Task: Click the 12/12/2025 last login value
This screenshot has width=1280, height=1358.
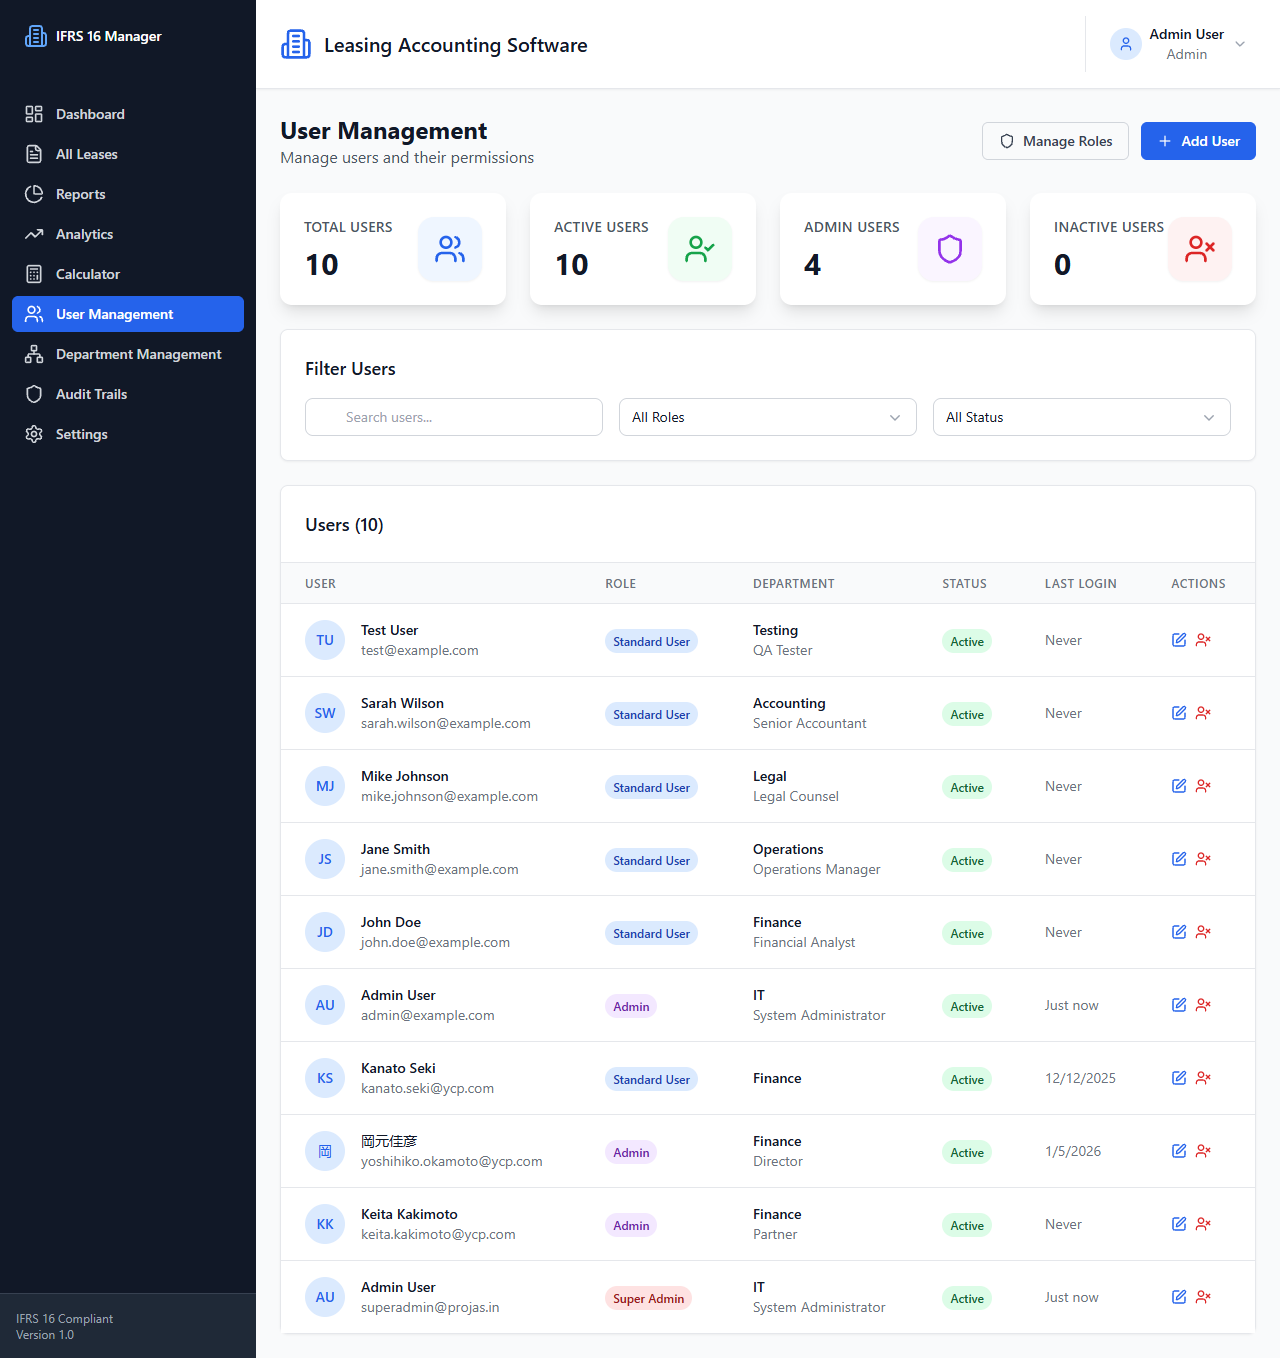Action: pos(1080,1078)
